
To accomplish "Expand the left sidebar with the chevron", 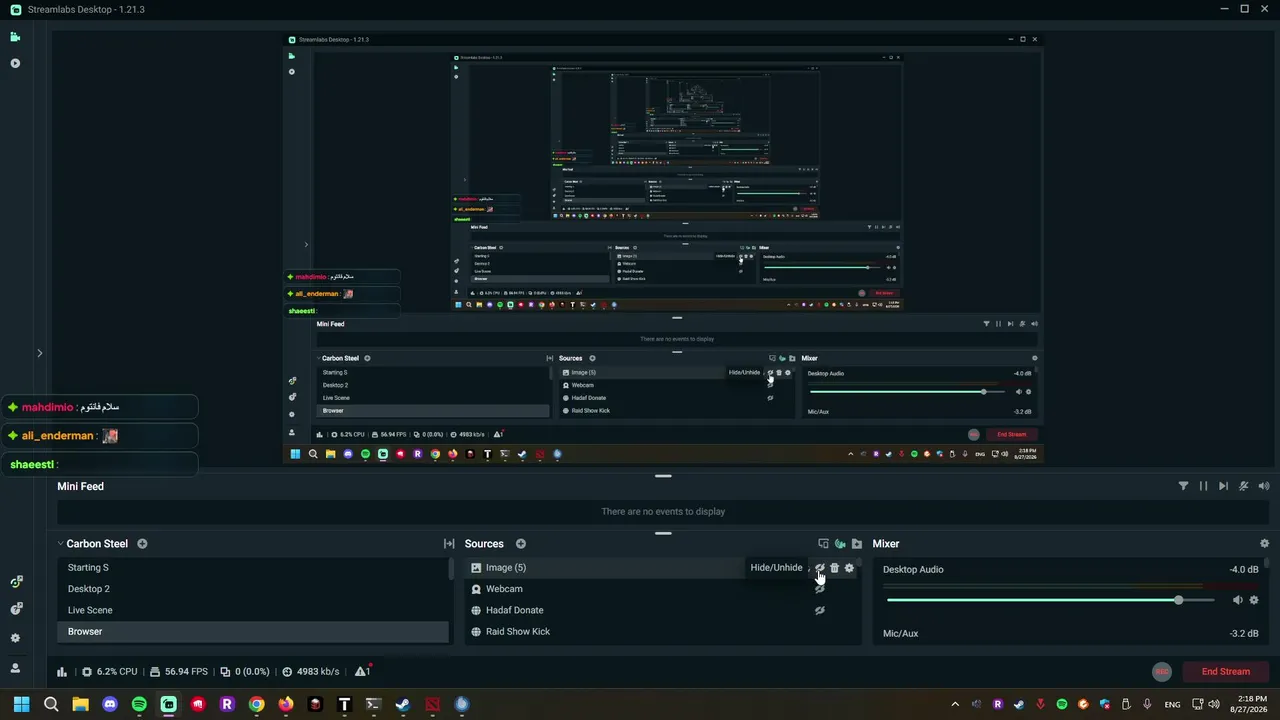I will point(40,353).
